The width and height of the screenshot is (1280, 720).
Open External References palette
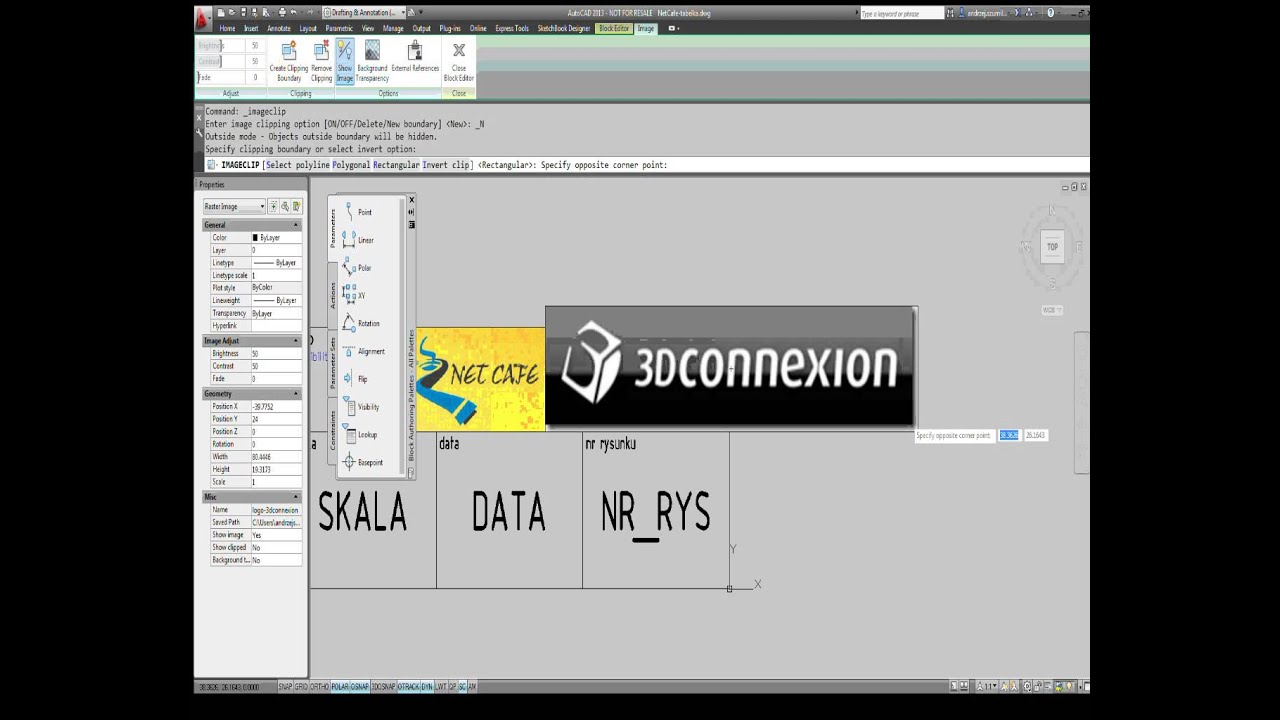(415, 58)
